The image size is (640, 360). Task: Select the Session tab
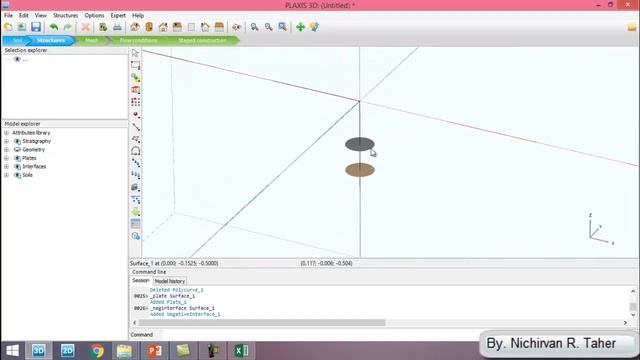coord(141,280)
